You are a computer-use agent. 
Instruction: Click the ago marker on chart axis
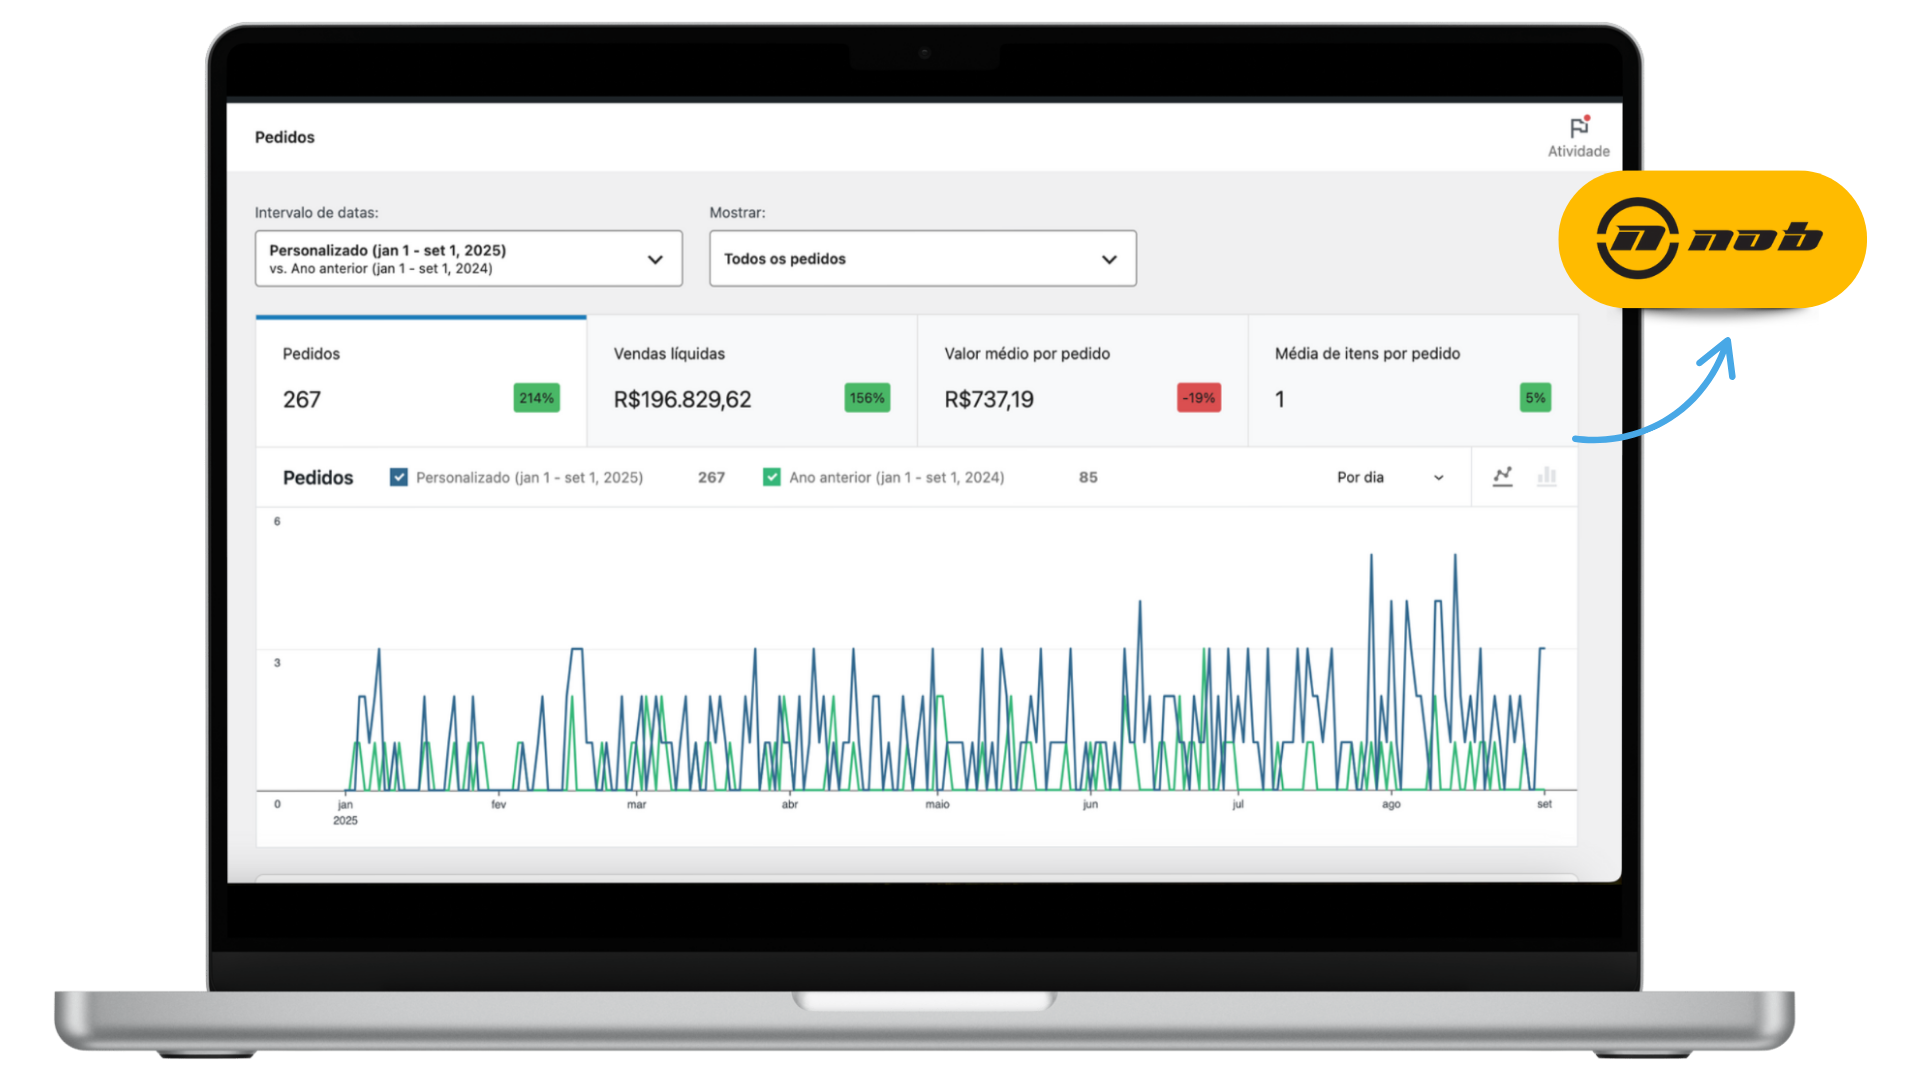click(x=1391, y=804)
